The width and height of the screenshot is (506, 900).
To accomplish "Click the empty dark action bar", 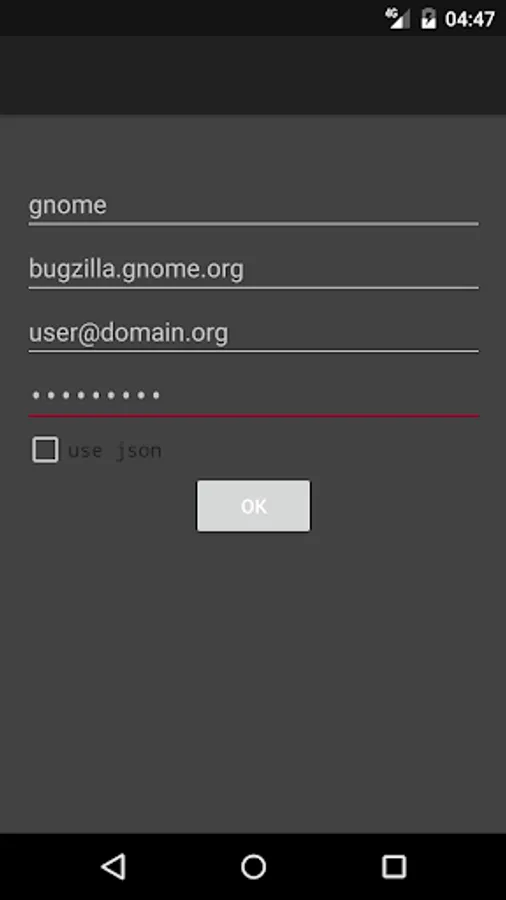I will (253, 75).
